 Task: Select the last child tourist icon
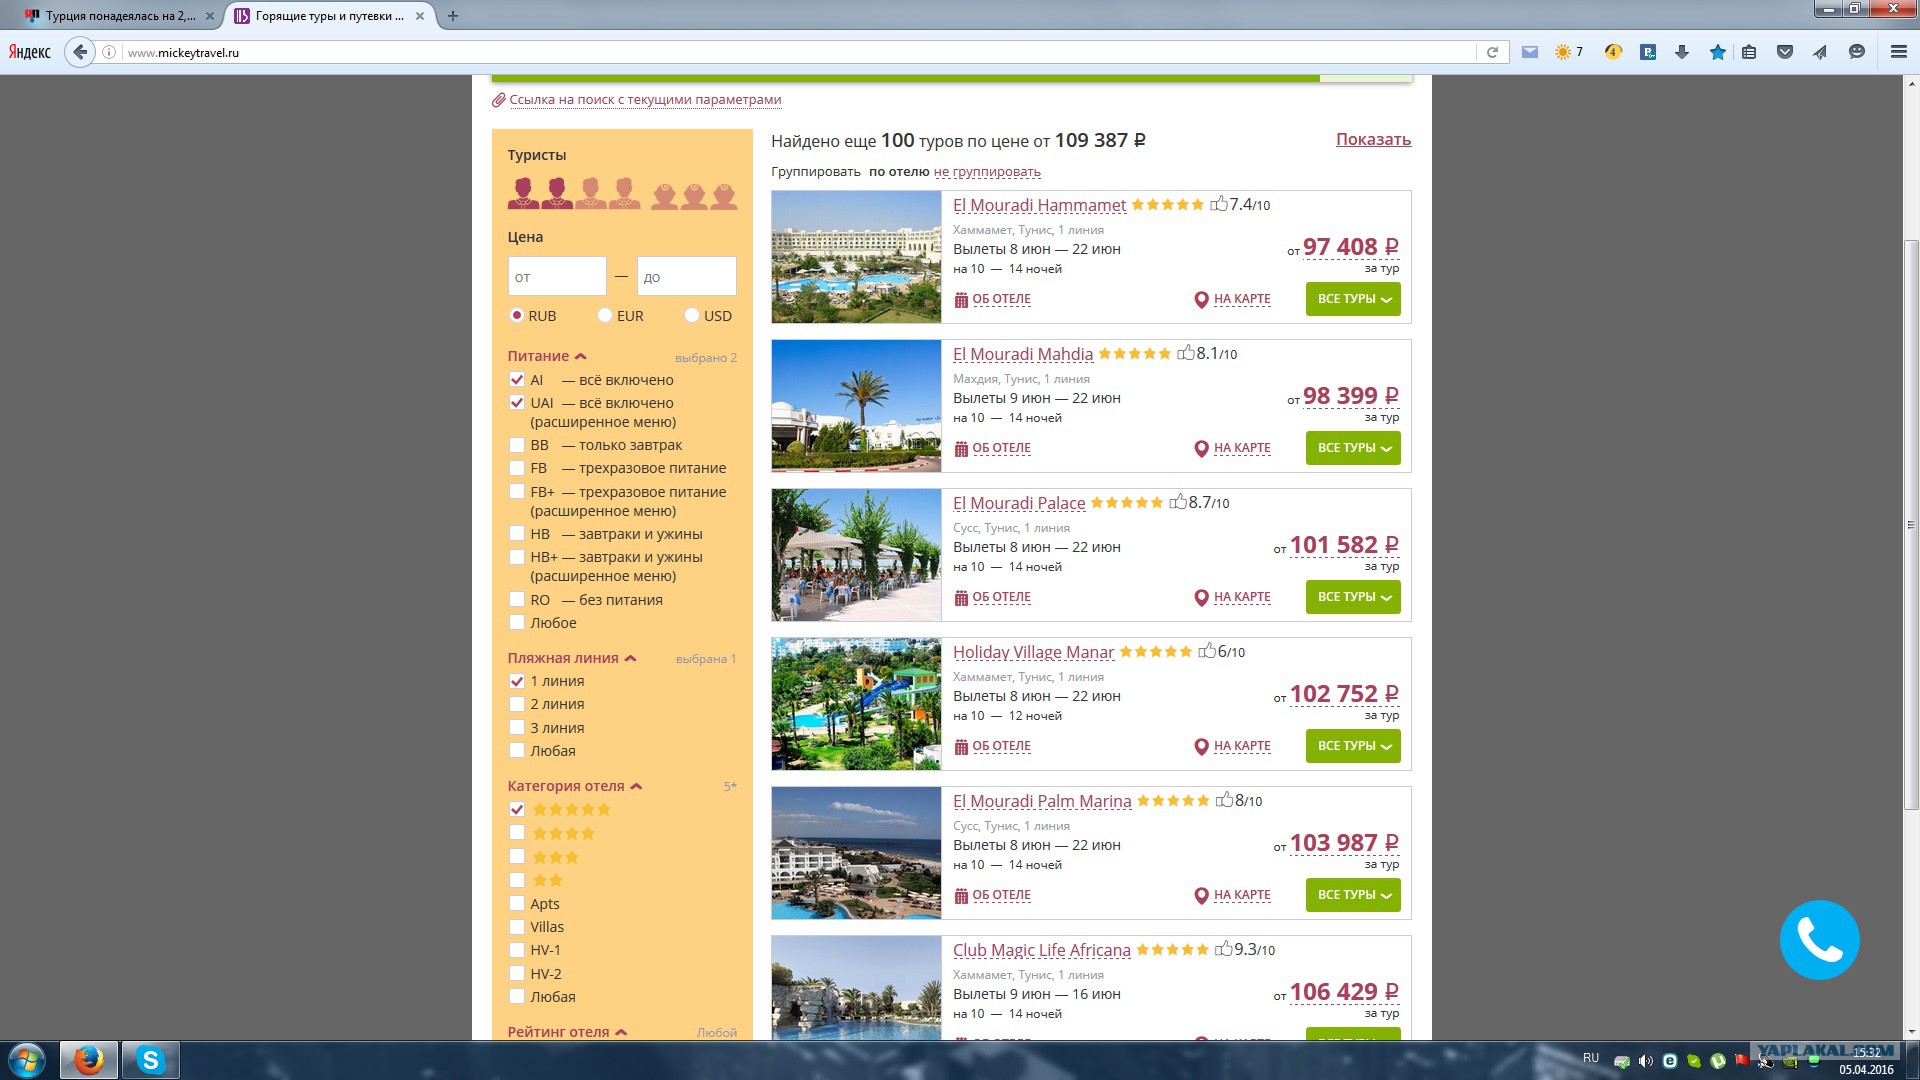tap(724, 196)
